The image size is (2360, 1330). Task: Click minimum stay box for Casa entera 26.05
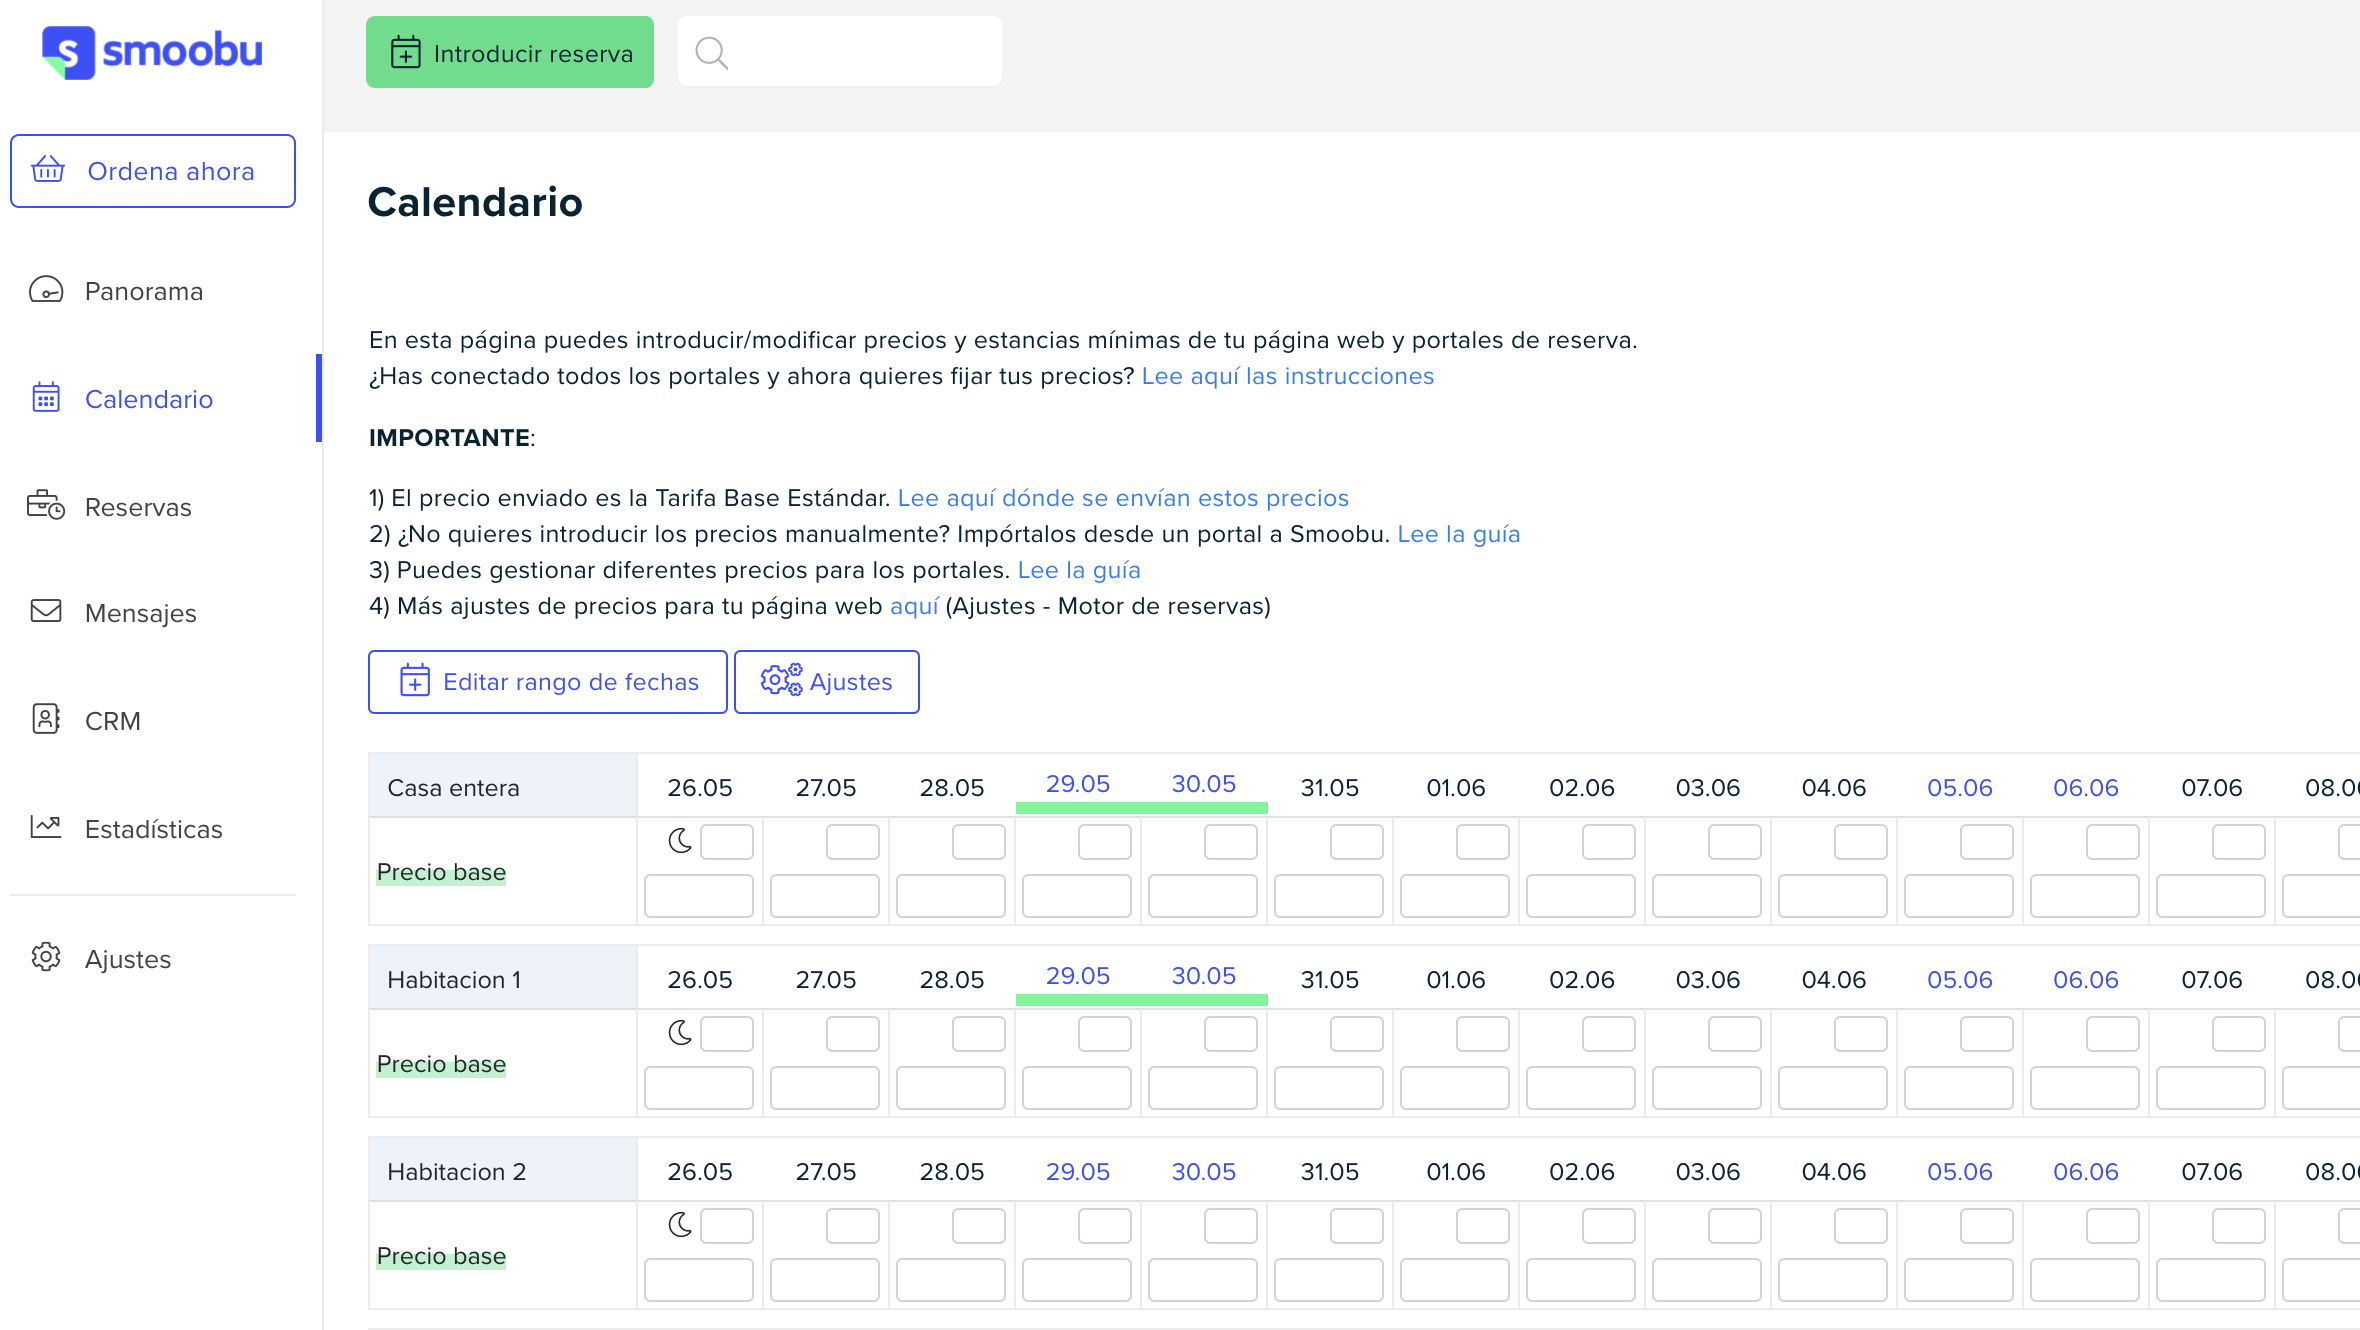coord(727,842)
